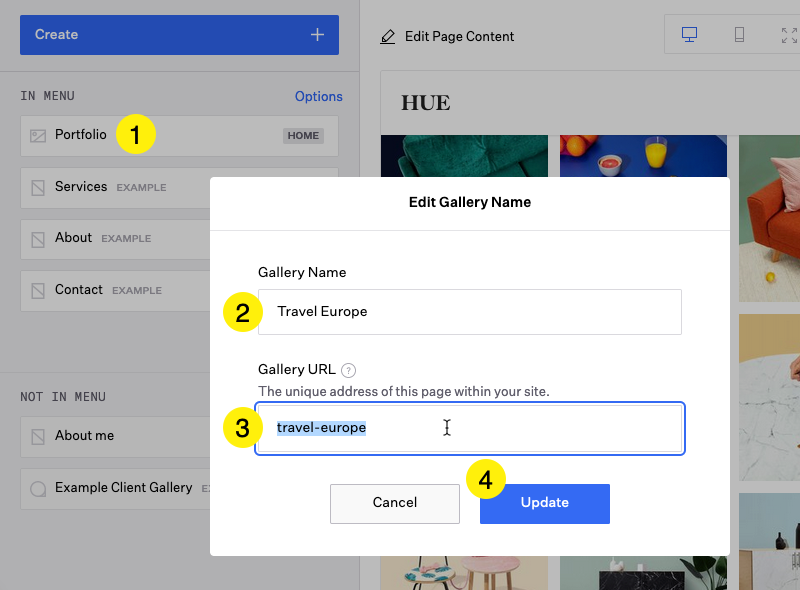Image resolution: width=800 pixels, height=590 pixels.
Task: Switch to desktop preview icon
Action: point(689,35)
